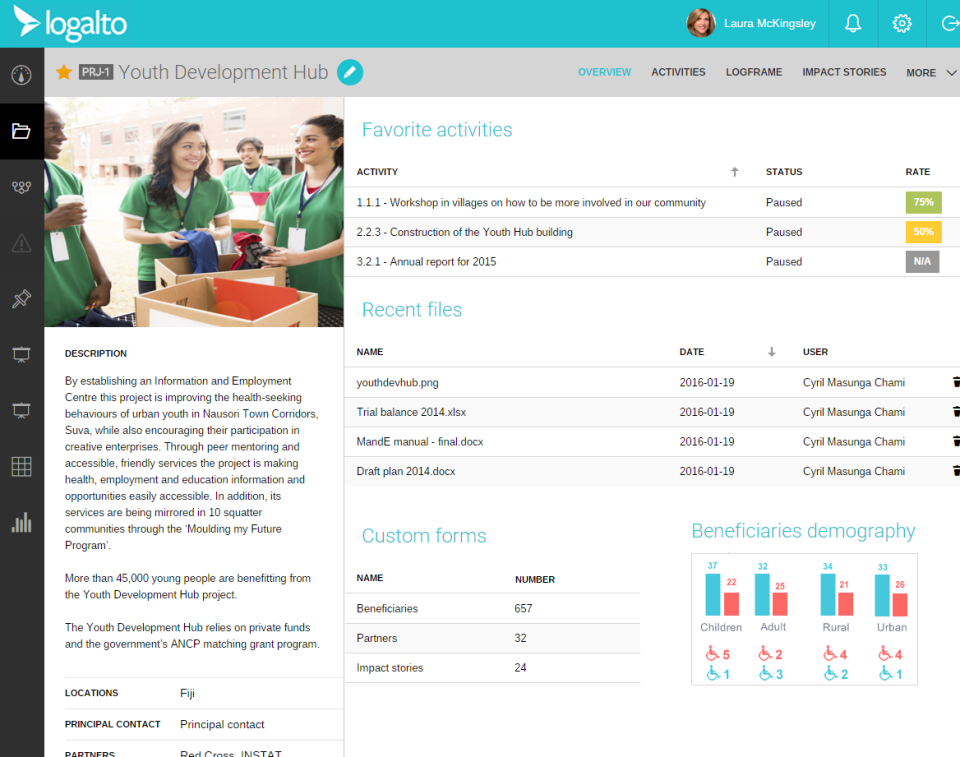Toggle sort order on the ACTIVITY column
The image size is (960, 757).
pos(734,172)
